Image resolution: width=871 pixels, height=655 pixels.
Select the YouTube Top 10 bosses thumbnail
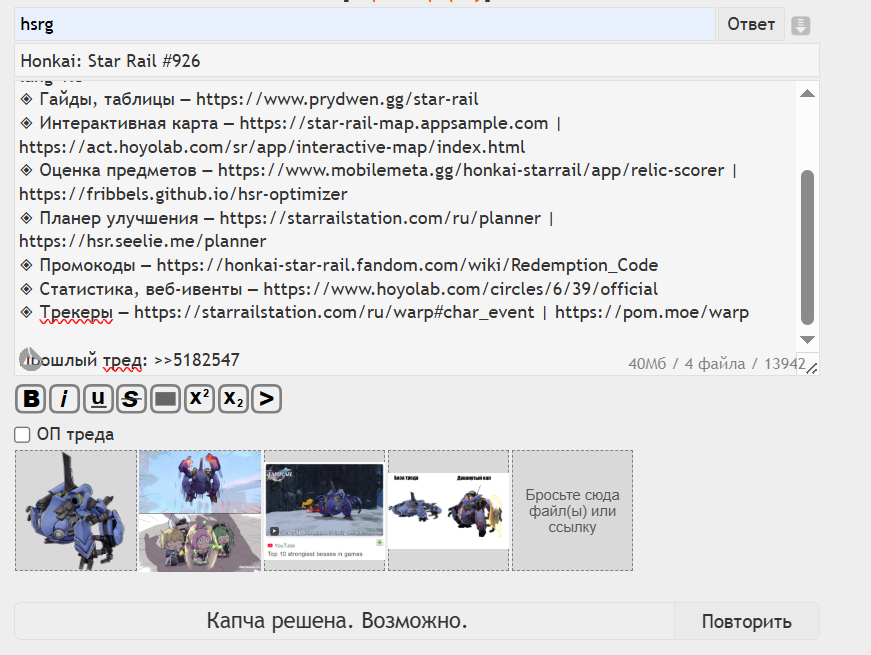324,511
